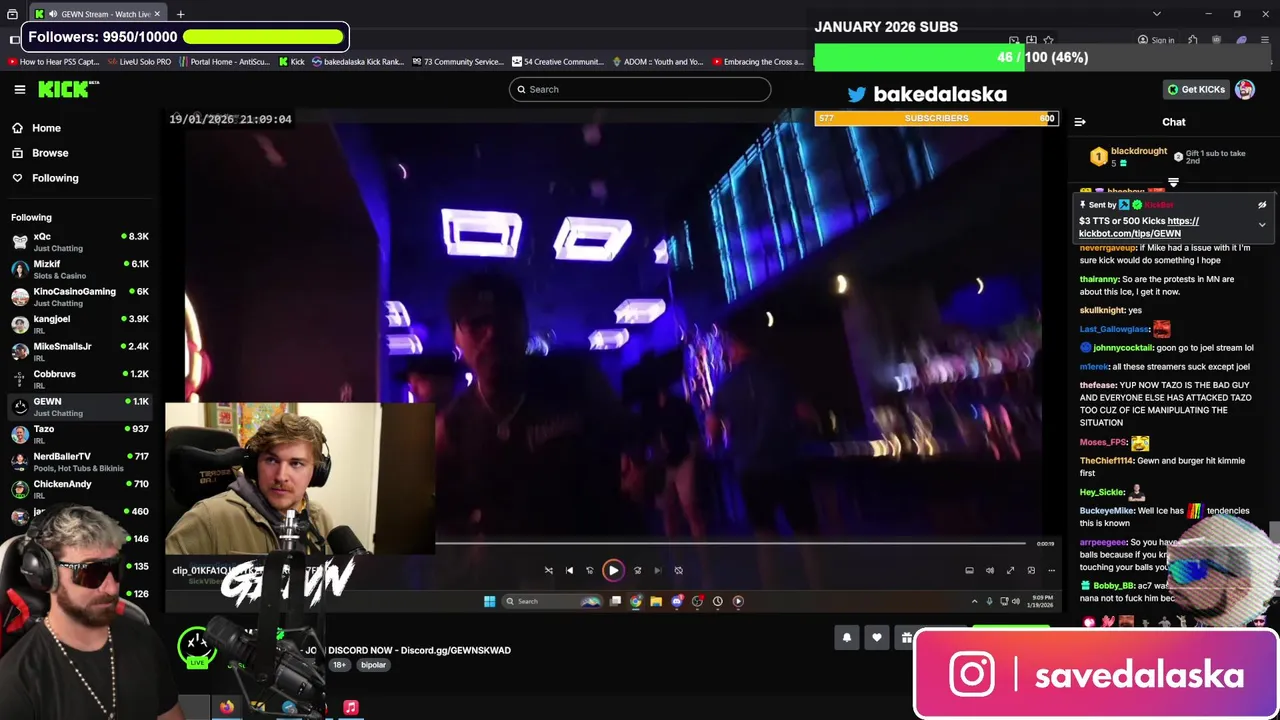Click the heart follow button under stream

tap(877, 638)
